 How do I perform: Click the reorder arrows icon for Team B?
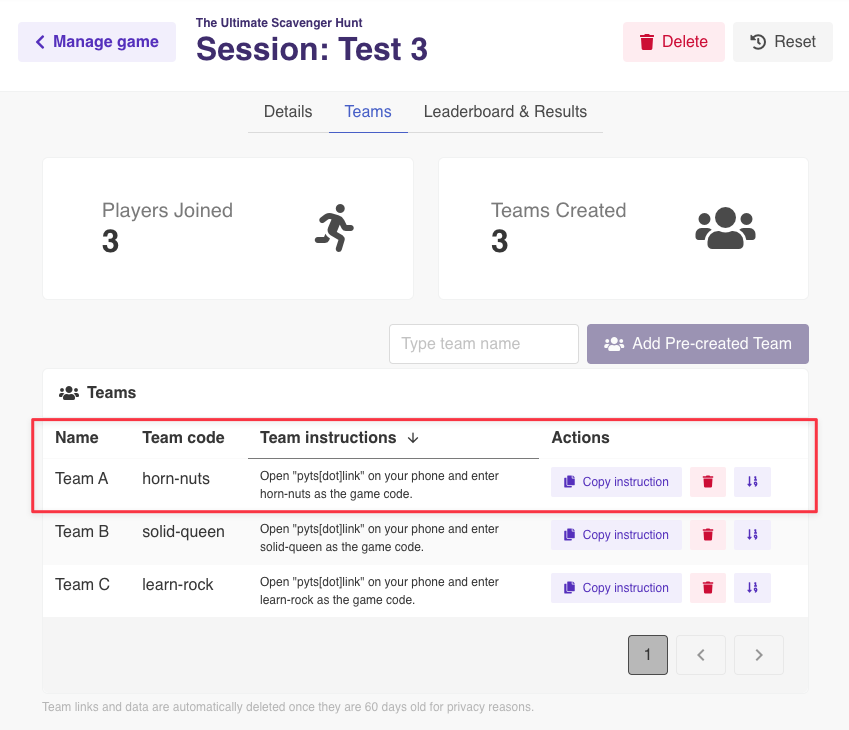tap(752, 534)
